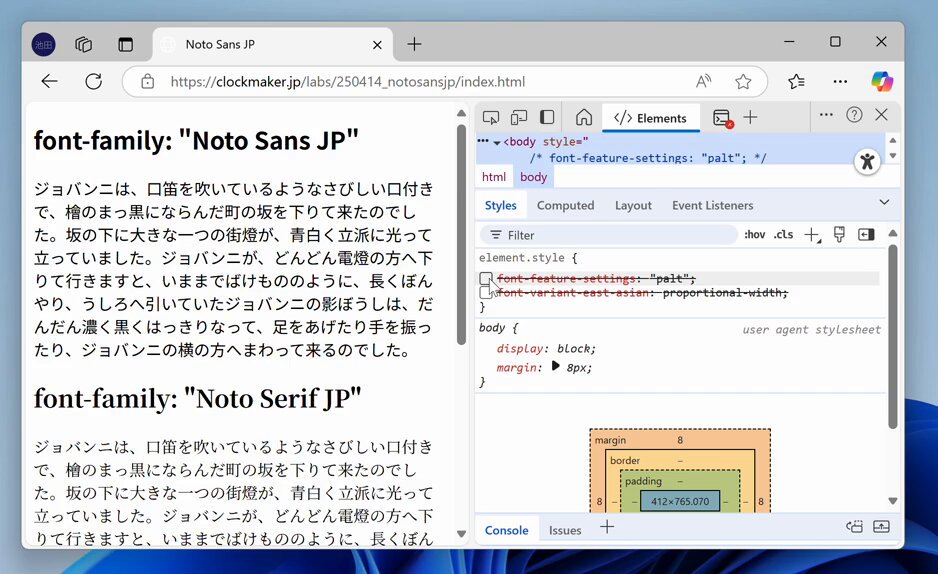
Task: Toggle element state with :hov
Action: 754,234
